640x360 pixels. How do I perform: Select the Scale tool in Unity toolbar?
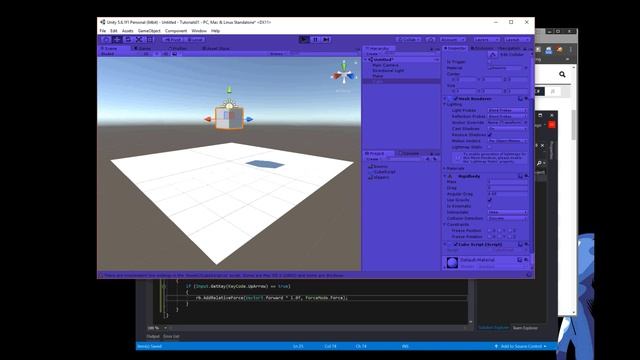[139, 40]
